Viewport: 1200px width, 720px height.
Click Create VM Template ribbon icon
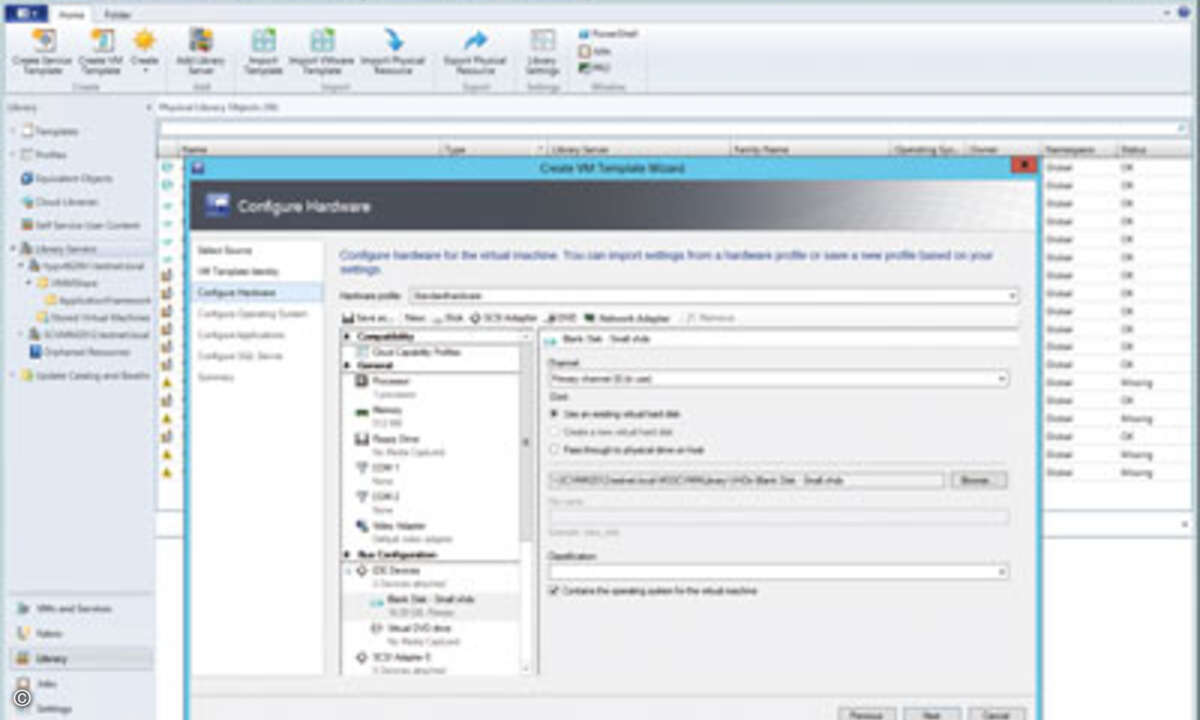click(x=100, y=52)
